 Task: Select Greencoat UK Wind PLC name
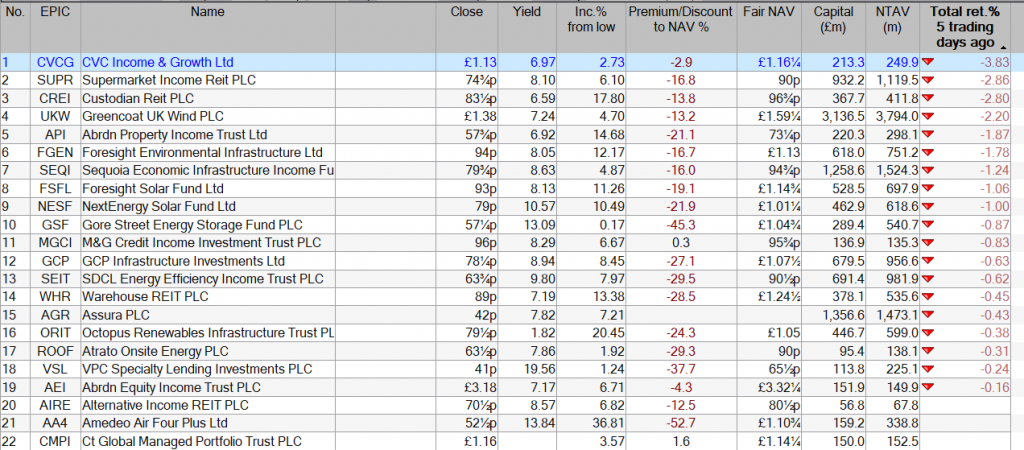click(x=153, y=116)
